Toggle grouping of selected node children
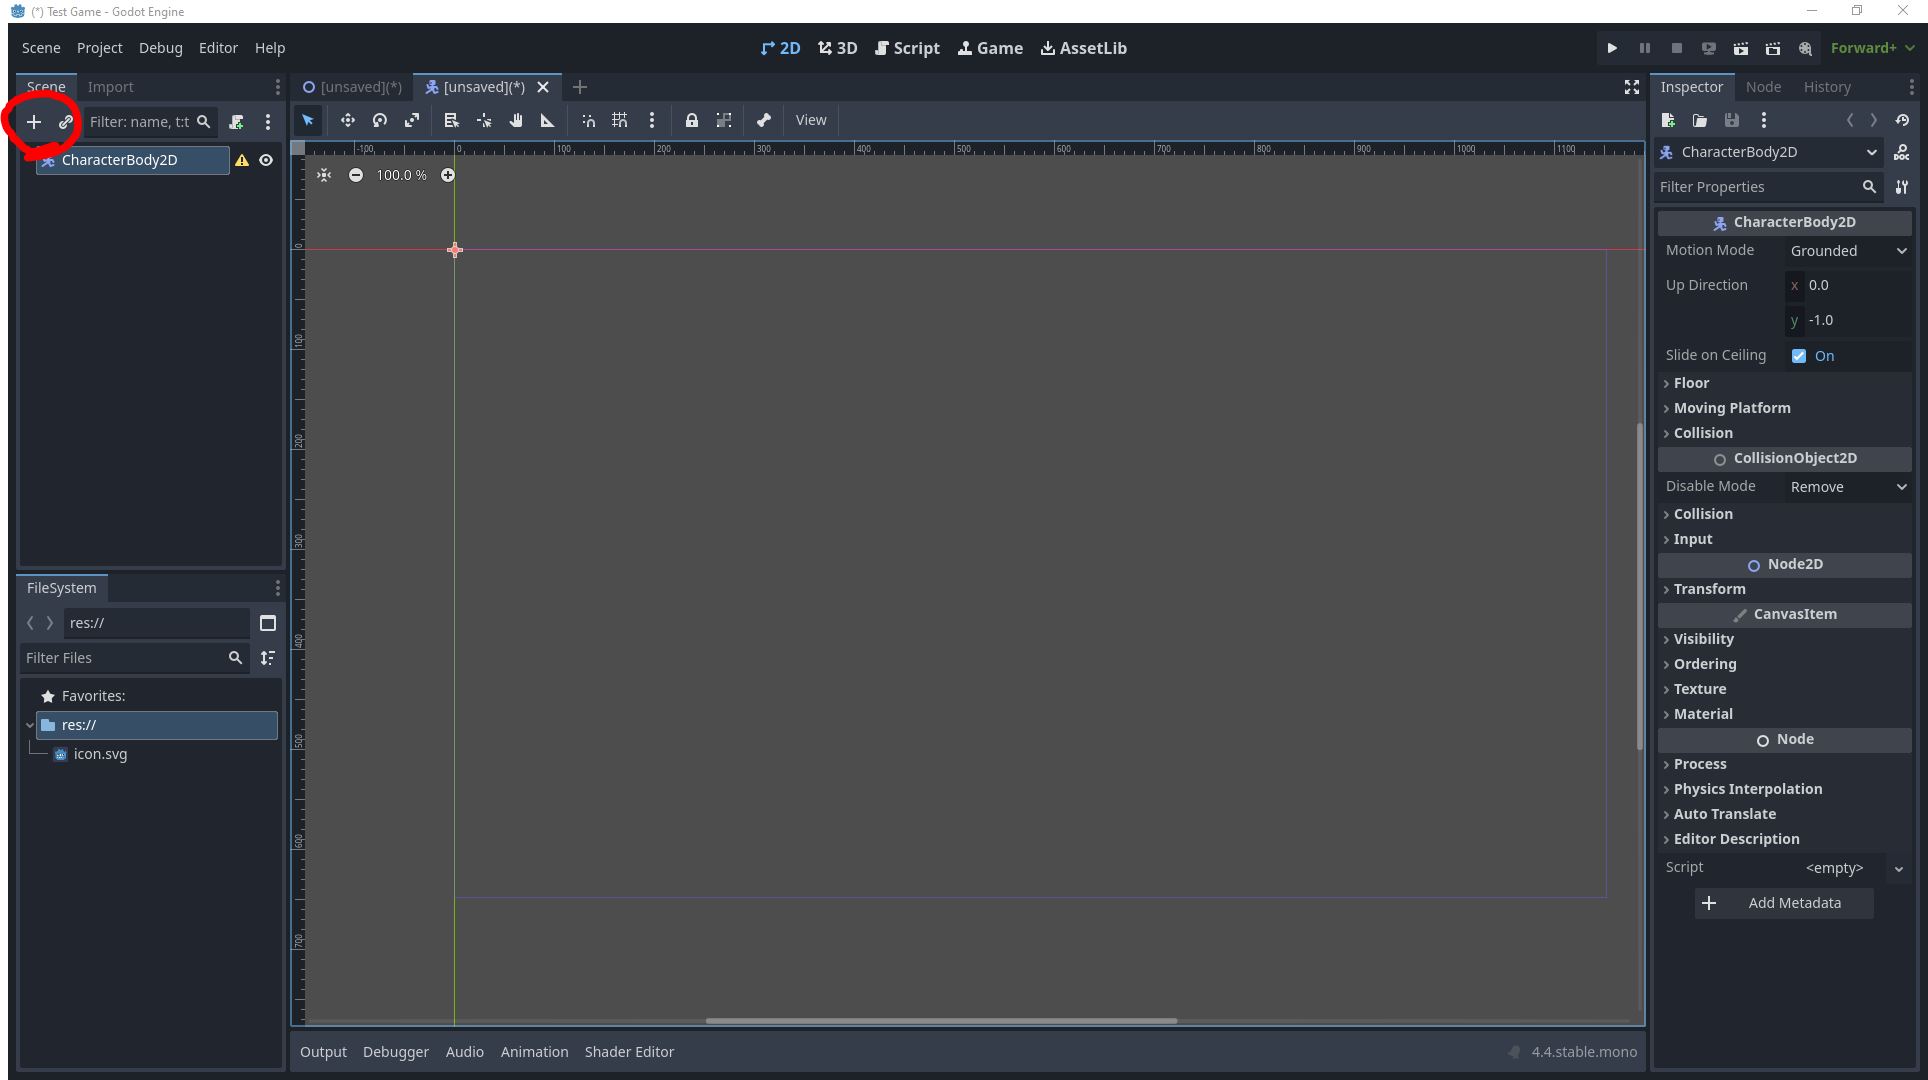1928x1080 pixels. click(x=724, y=120)
